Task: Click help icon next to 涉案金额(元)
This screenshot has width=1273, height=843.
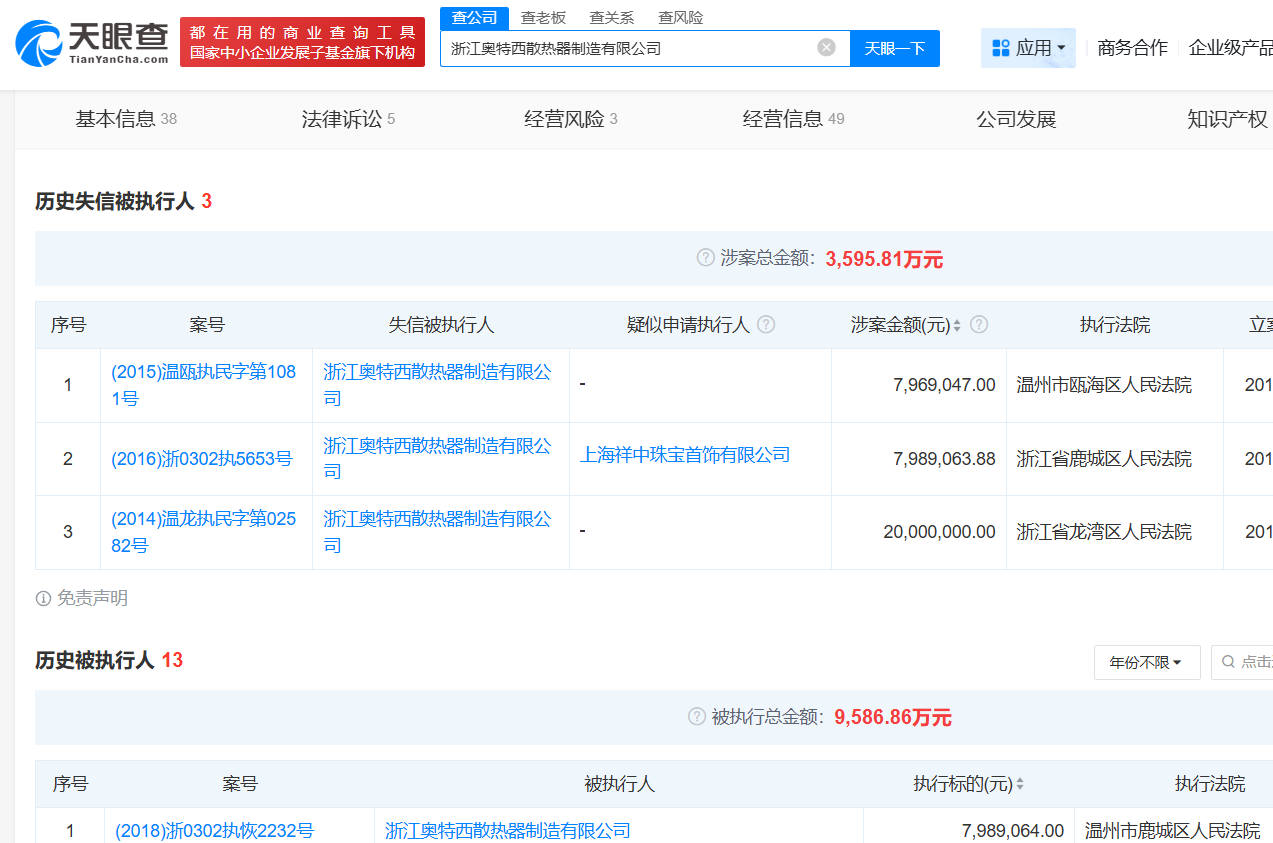Action: coord(979,324)
